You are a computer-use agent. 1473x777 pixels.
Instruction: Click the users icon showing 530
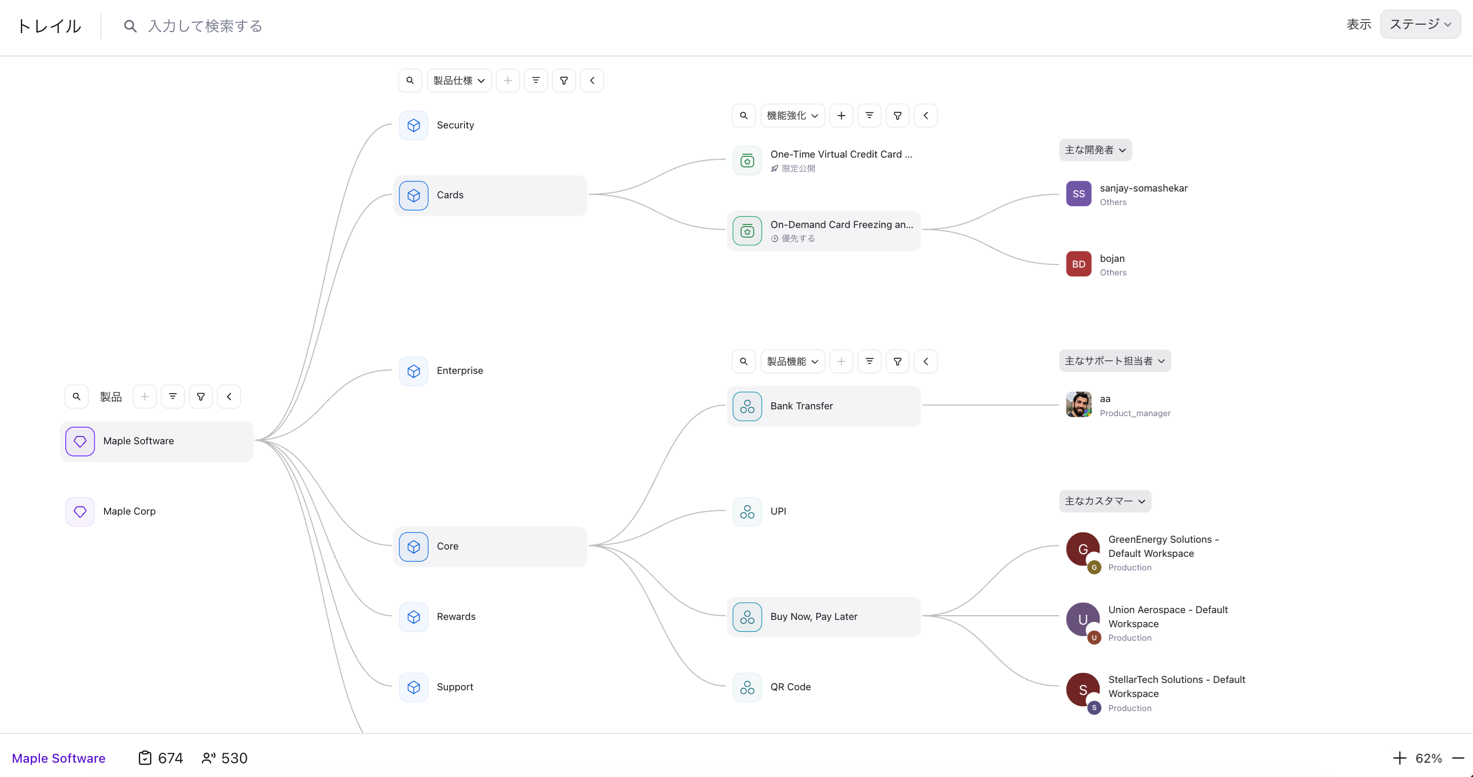coord(208,758)
